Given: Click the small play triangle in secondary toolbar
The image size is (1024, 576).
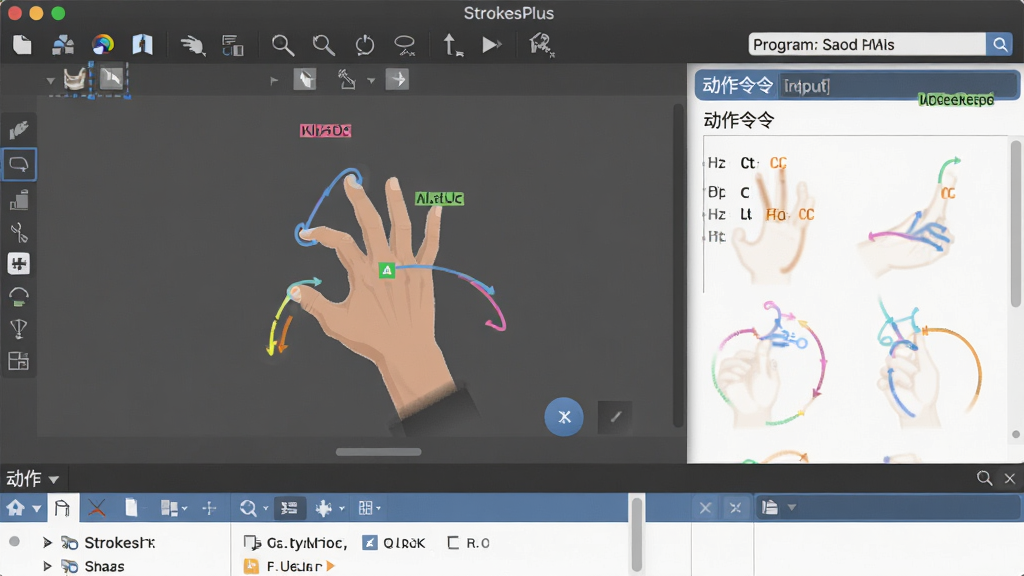Looking at the screenshot, I should pos(274,81).
